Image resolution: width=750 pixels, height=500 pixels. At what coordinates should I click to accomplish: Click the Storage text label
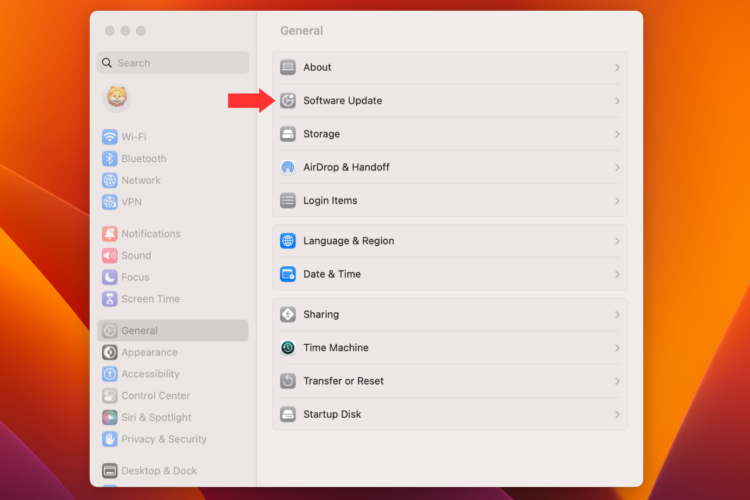click(321, 134)
